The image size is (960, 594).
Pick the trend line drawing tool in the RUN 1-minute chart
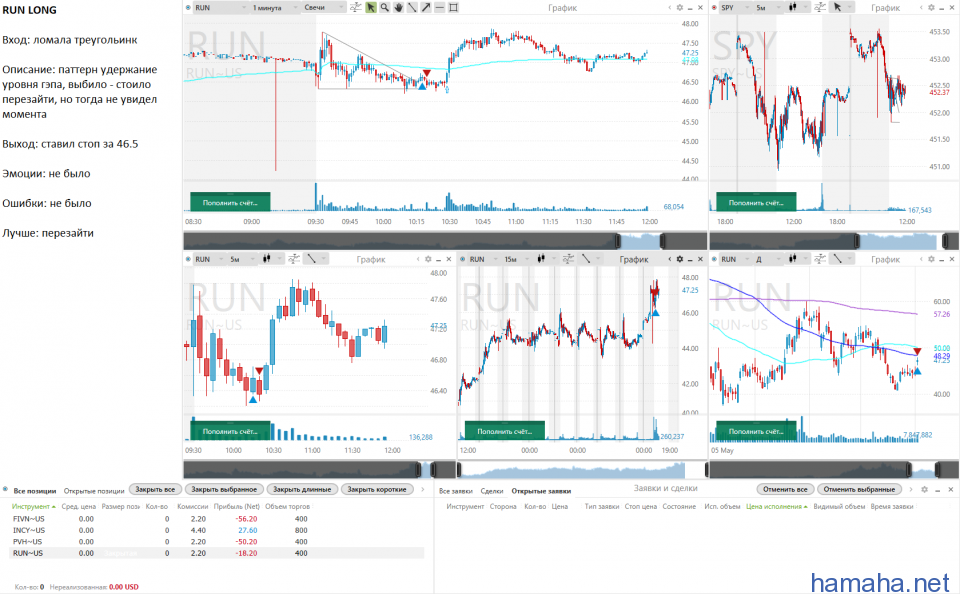(x=412, y=7)
